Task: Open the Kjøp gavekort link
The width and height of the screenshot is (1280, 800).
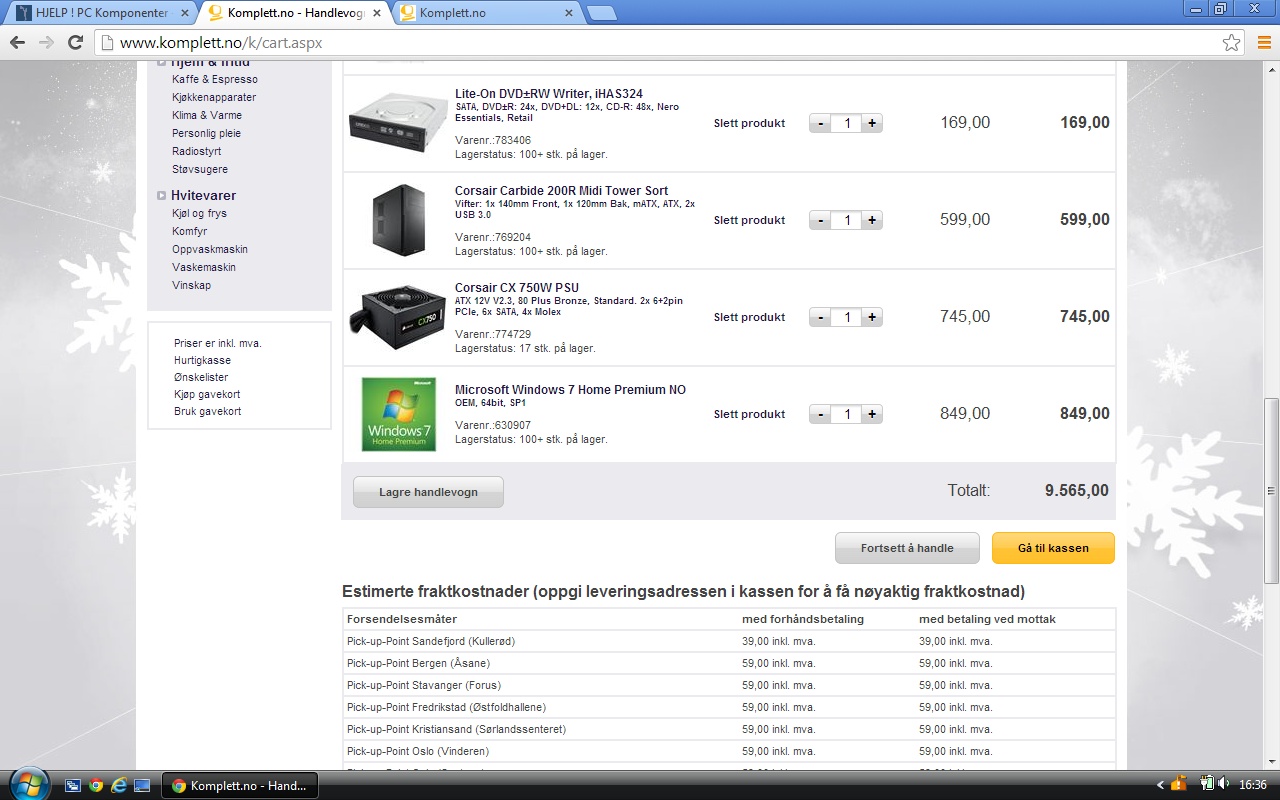Action: [207, 394]
